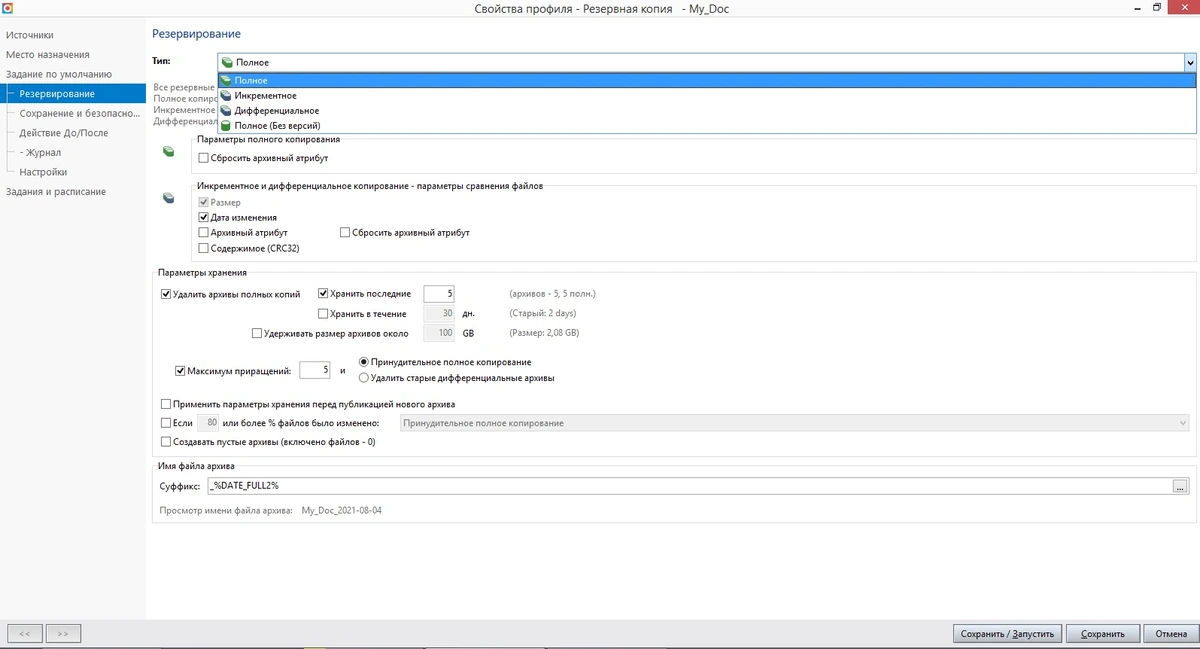Click the 'Сохранить' button

pos(1103,633)
